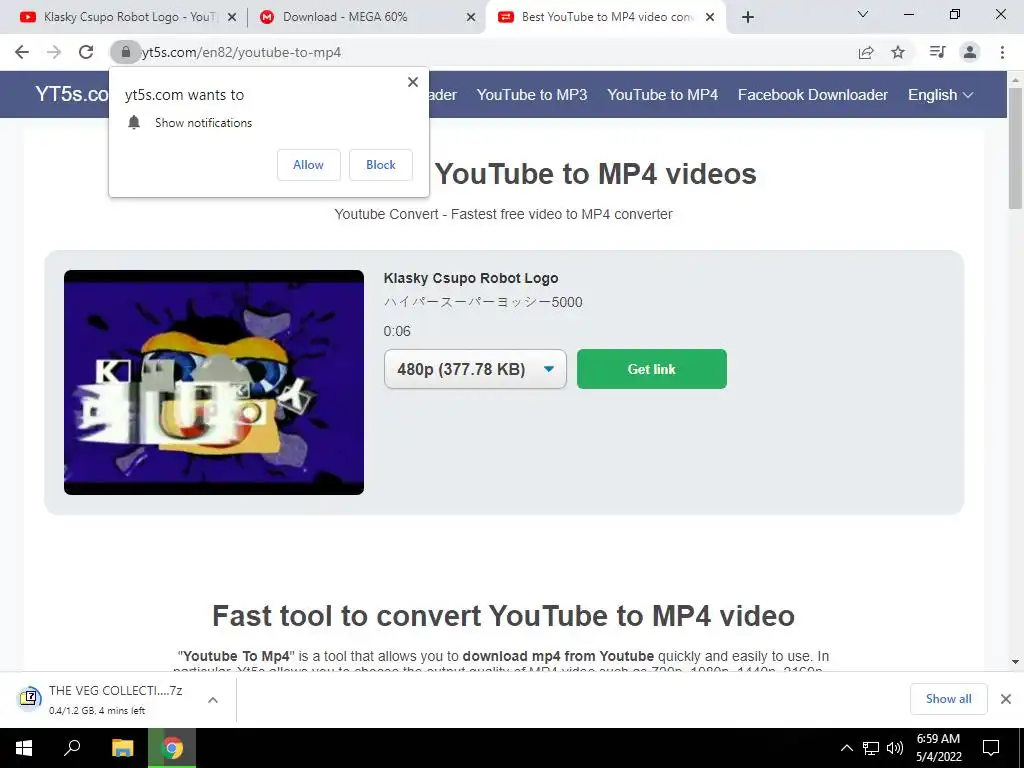The width and height of the screenshot is (1024, 768).
Task: Click the Fast tool to convert heading
Action: 504,616
